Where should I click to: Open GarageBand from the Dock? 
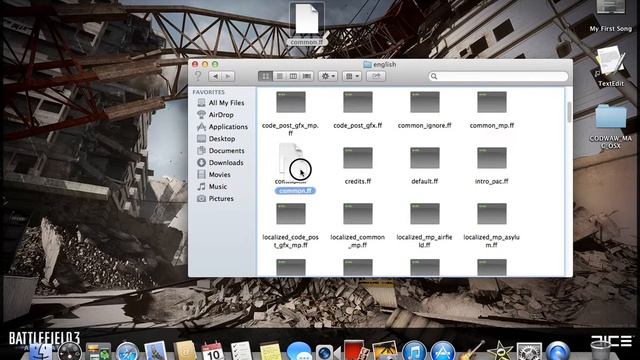[x=472, y=351]
